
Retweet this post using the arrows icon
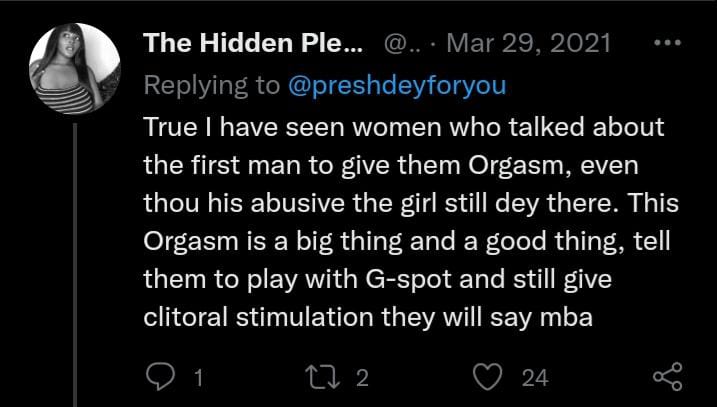click(324, 377)
